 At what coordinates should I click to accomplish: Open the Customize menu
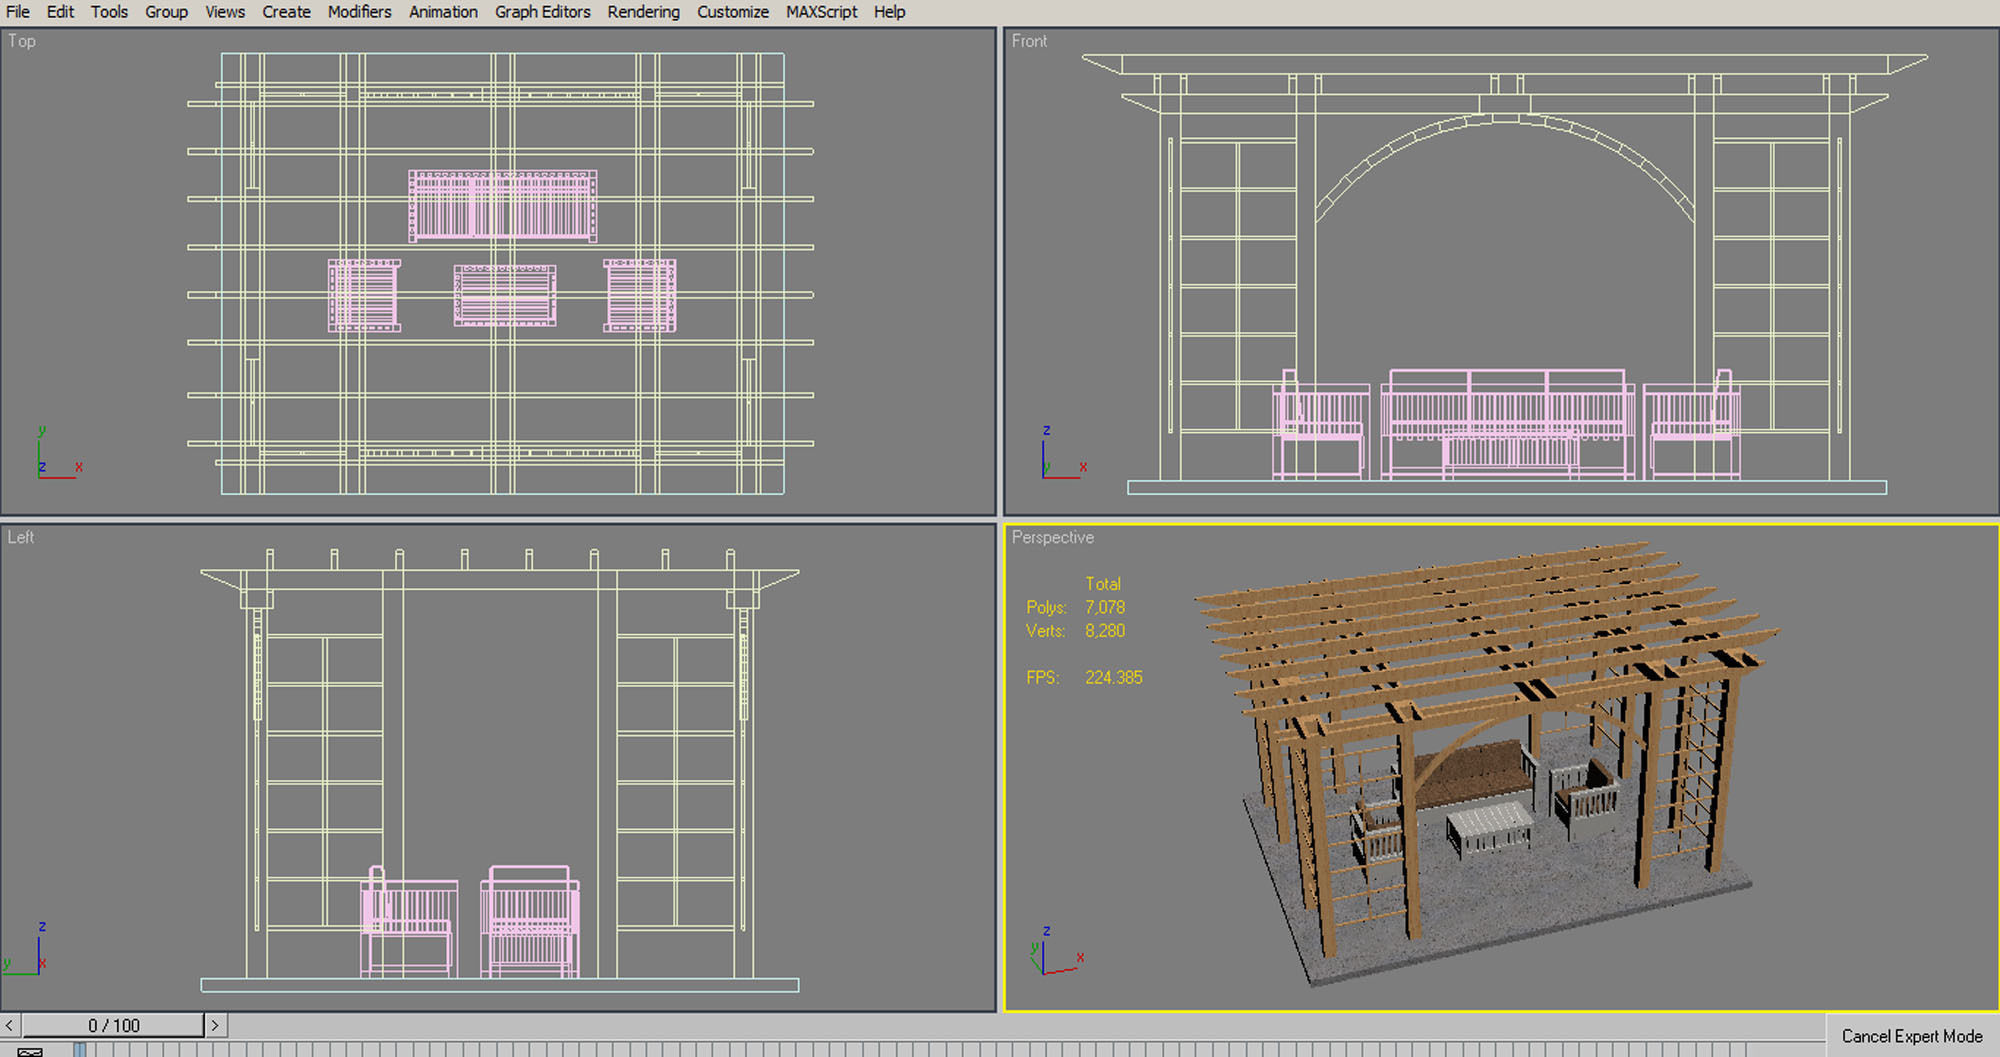pos(733,12)
